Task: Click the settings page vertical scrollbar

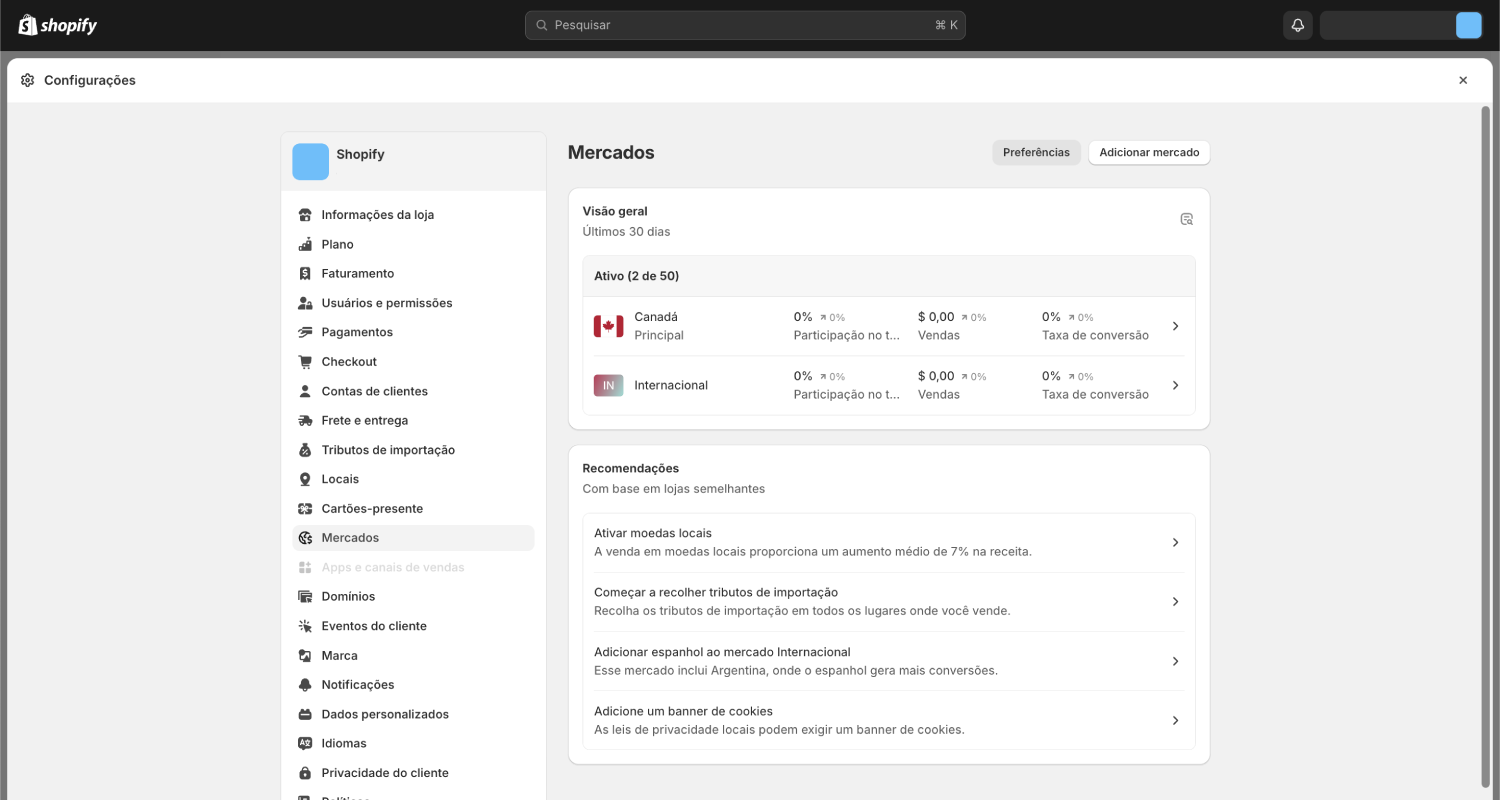Action: (x=1486, y=445)
